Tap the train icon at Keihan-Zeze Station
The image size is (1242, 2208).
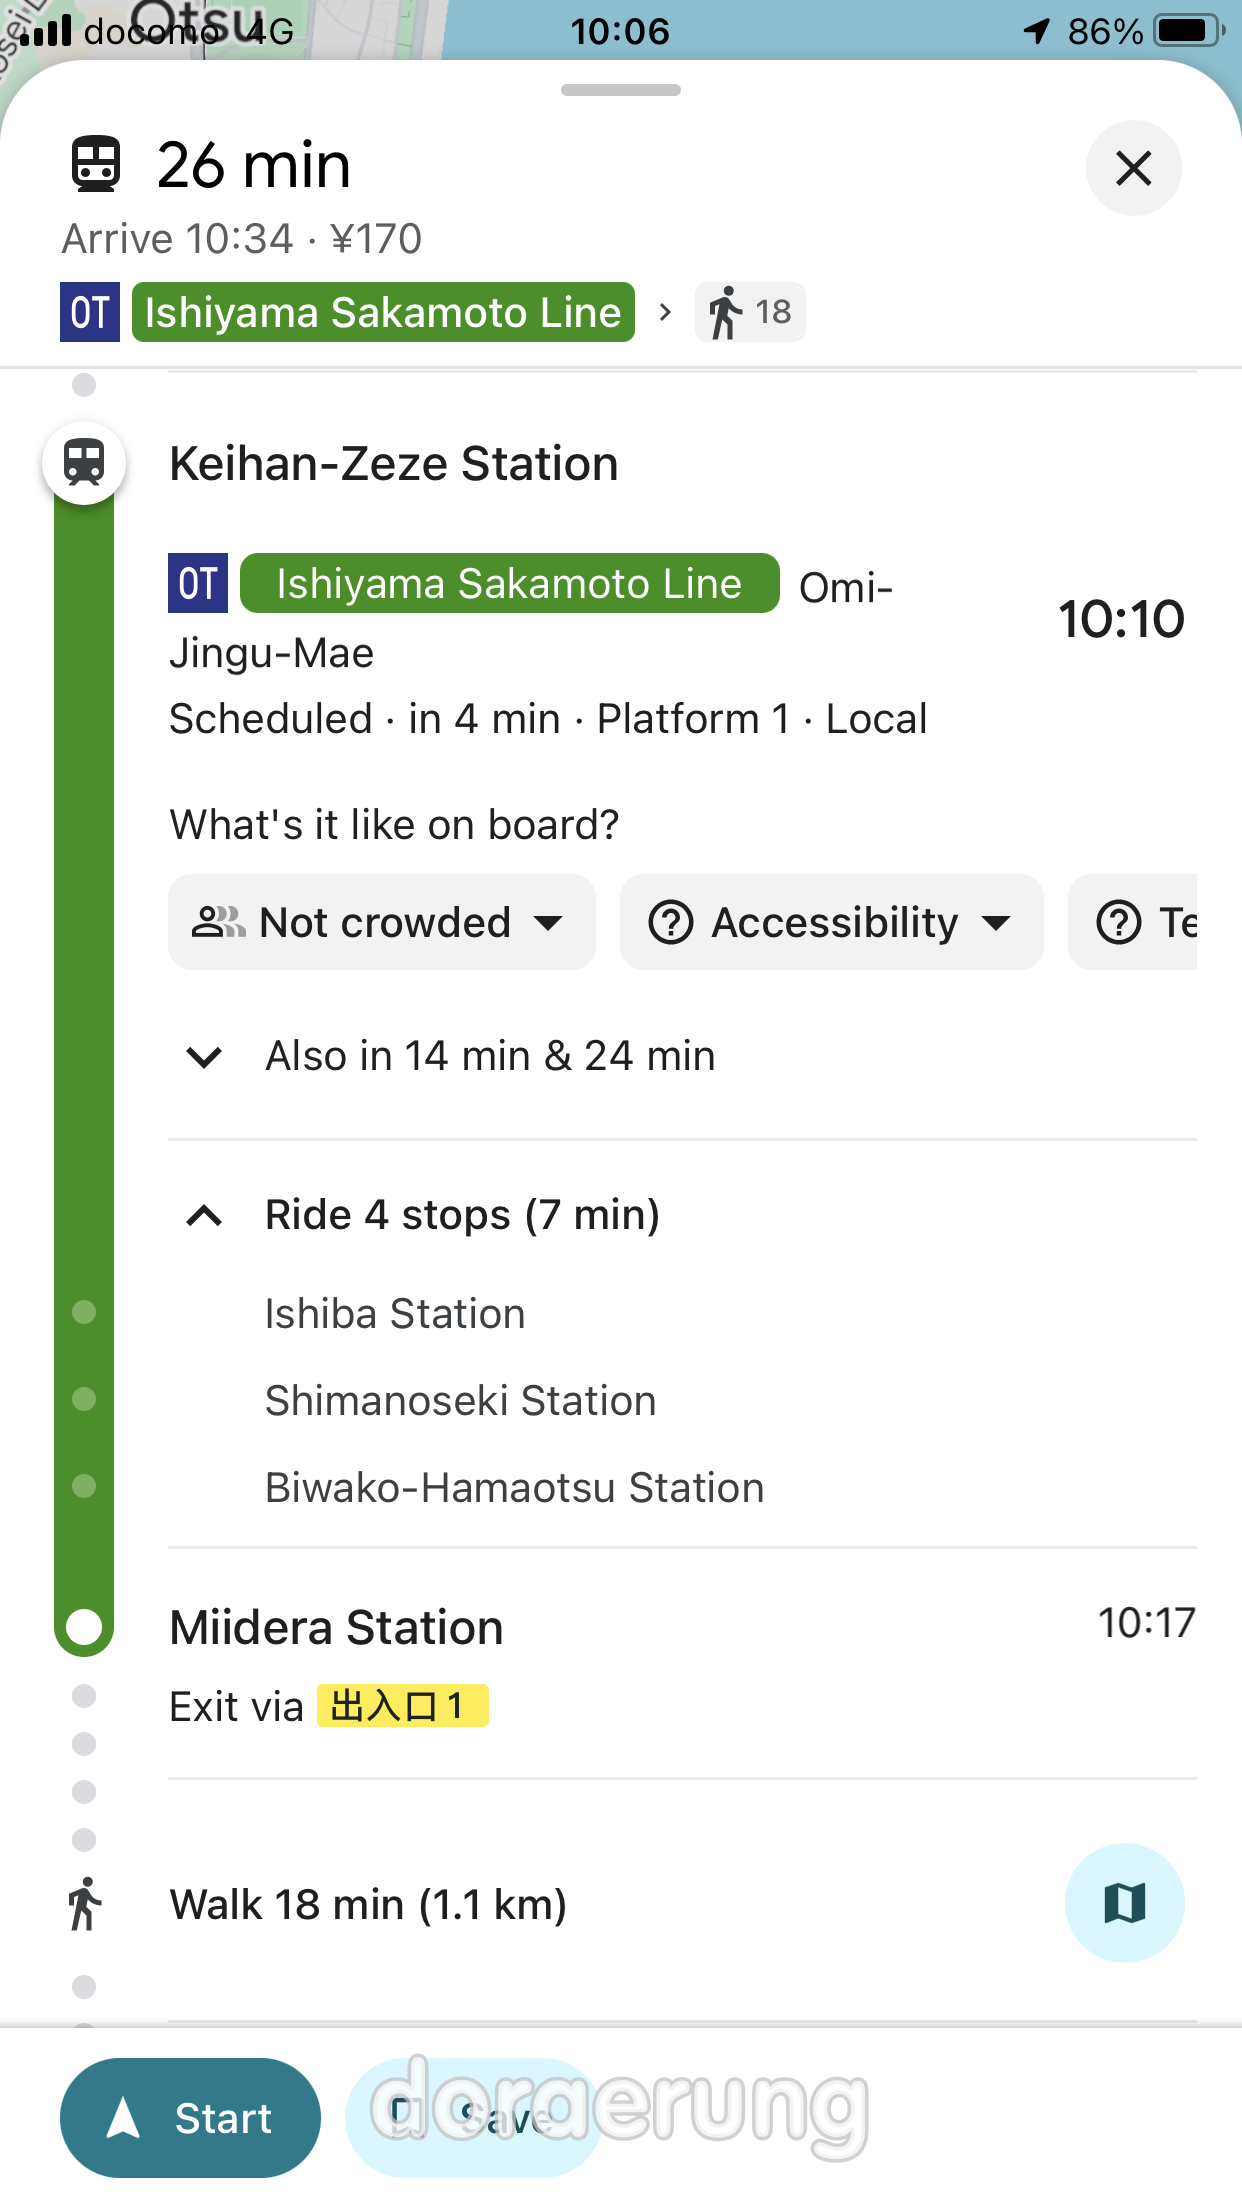click(x=84, y=464)
